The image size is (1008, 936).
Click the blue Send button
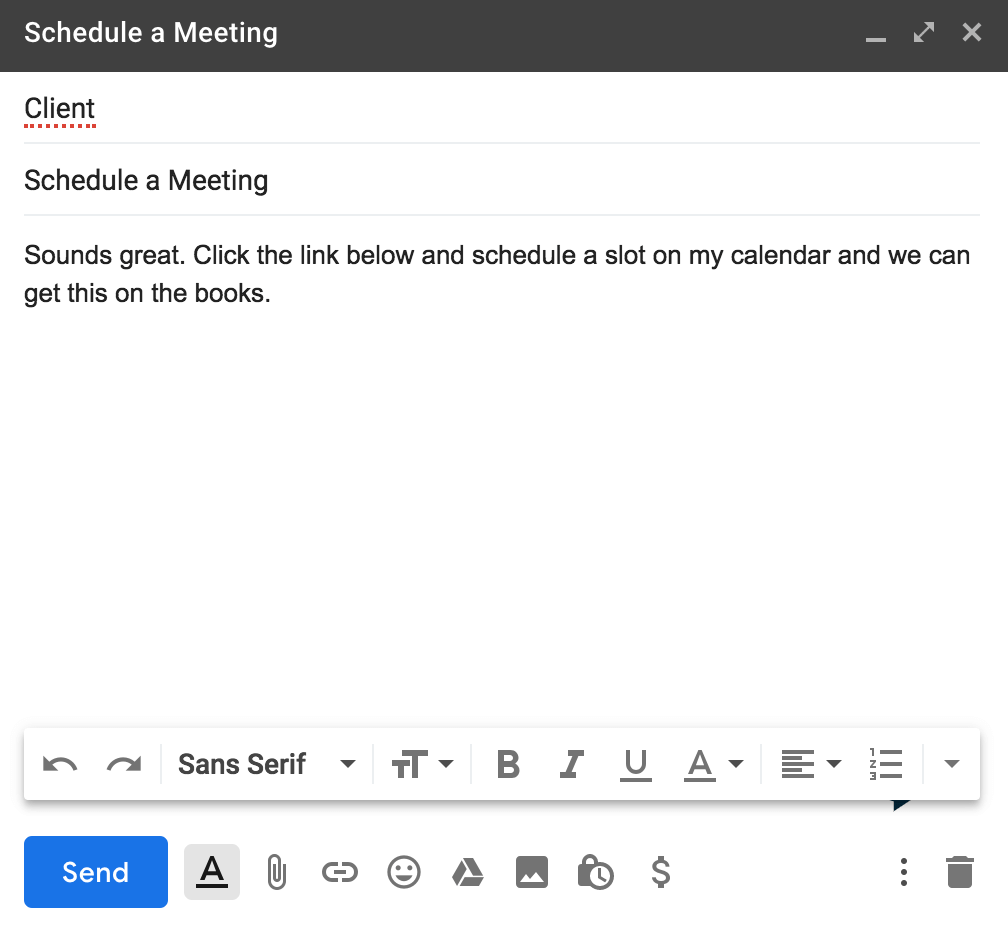point(96,872)
